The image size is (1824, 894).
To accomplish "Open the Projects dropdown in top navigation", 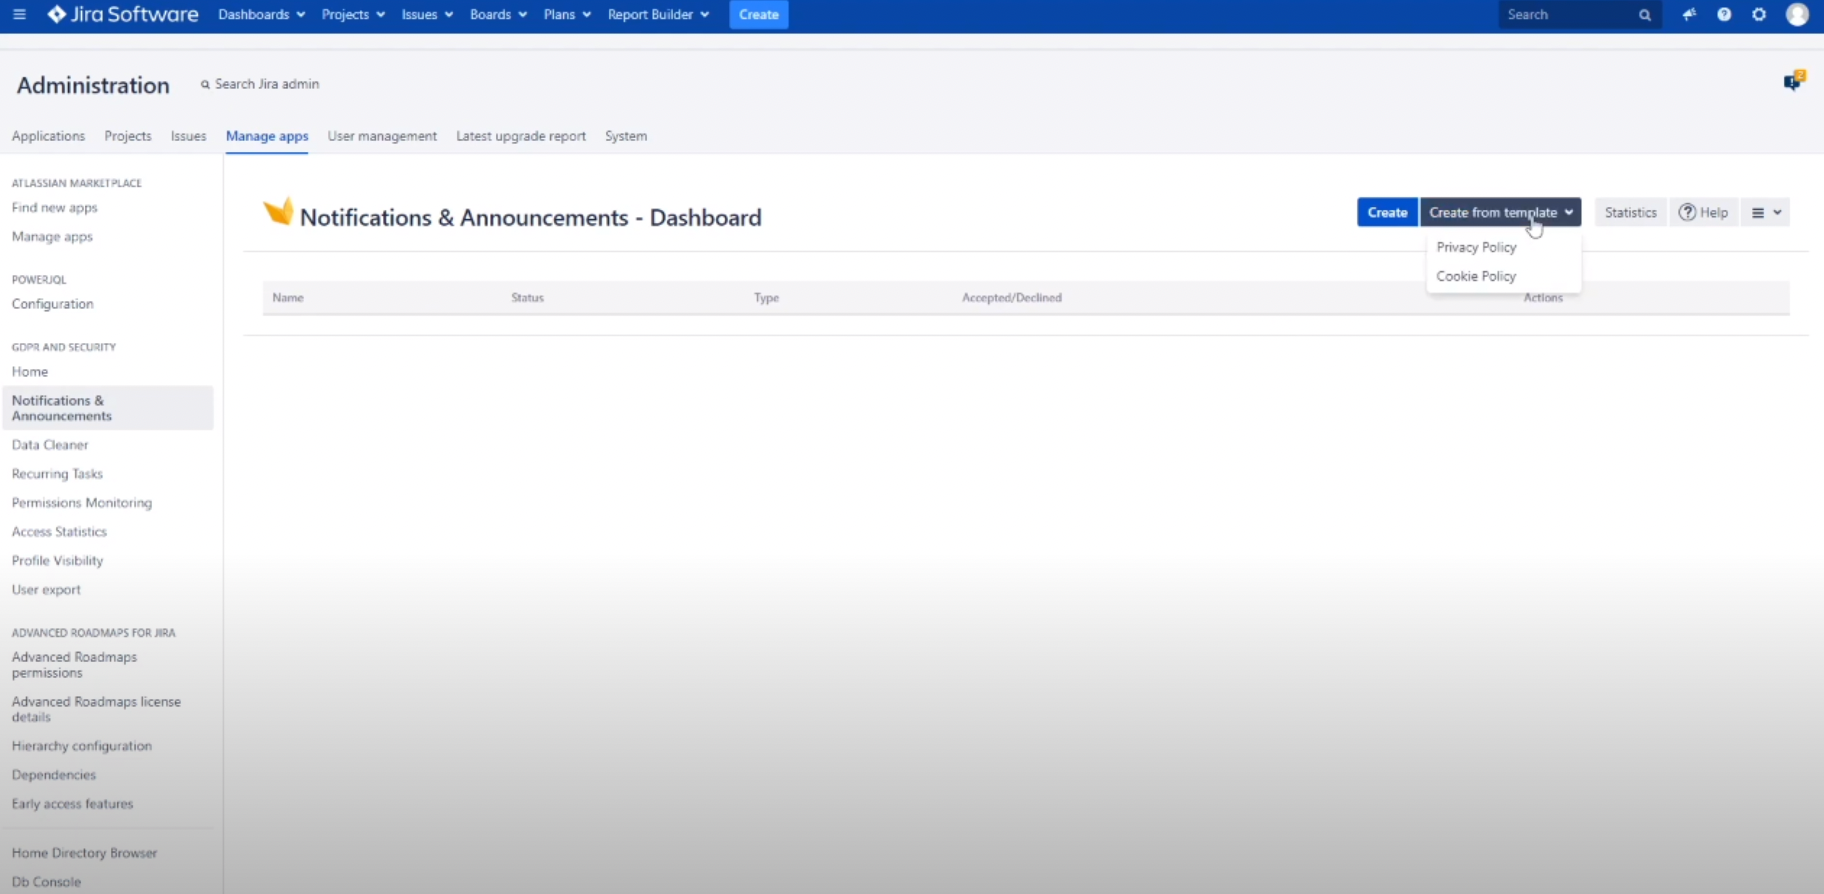I will coord(353,14).
